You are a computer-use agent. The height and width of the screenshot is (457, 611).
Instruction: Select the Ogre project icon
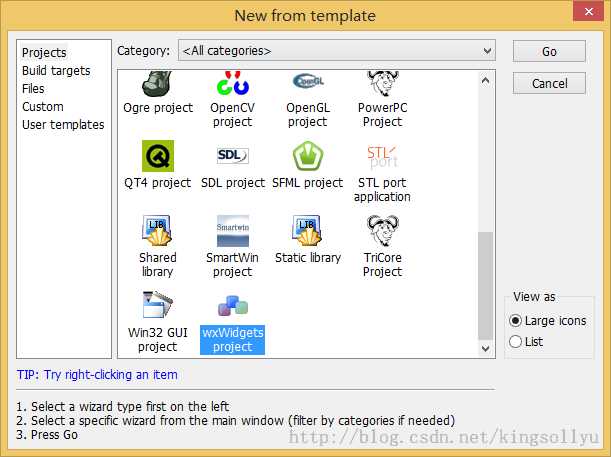(157, 83)
